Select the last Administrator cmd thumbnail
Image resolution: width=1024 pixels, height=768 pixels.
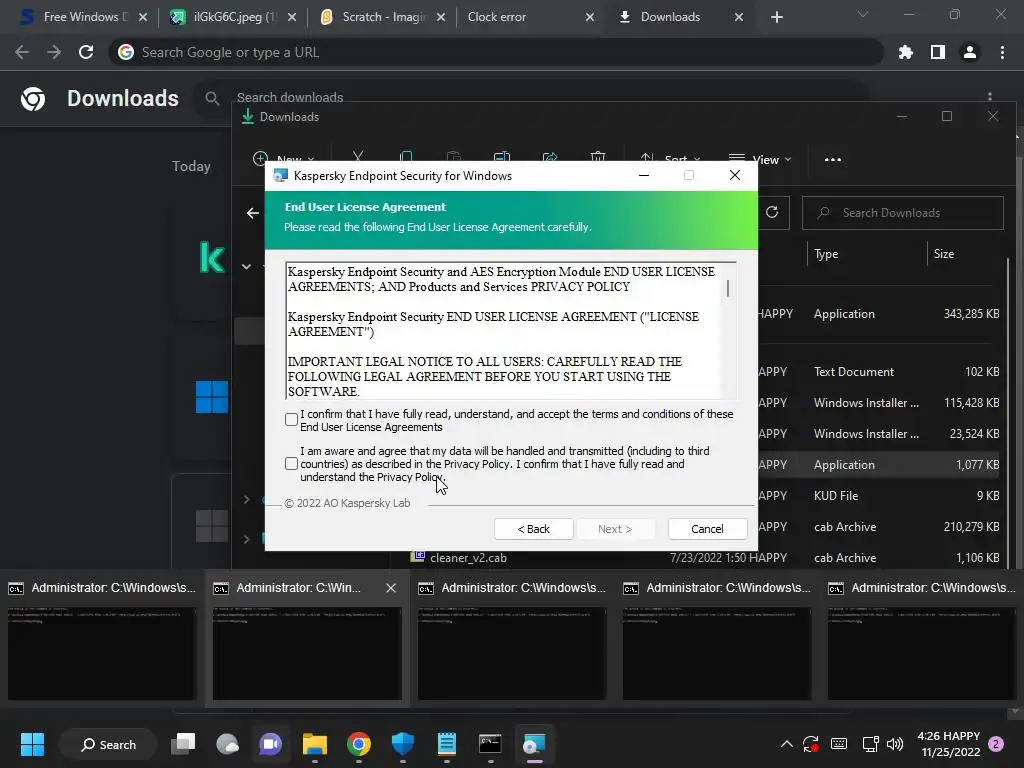pyautogui.click(x=921, y=653)
